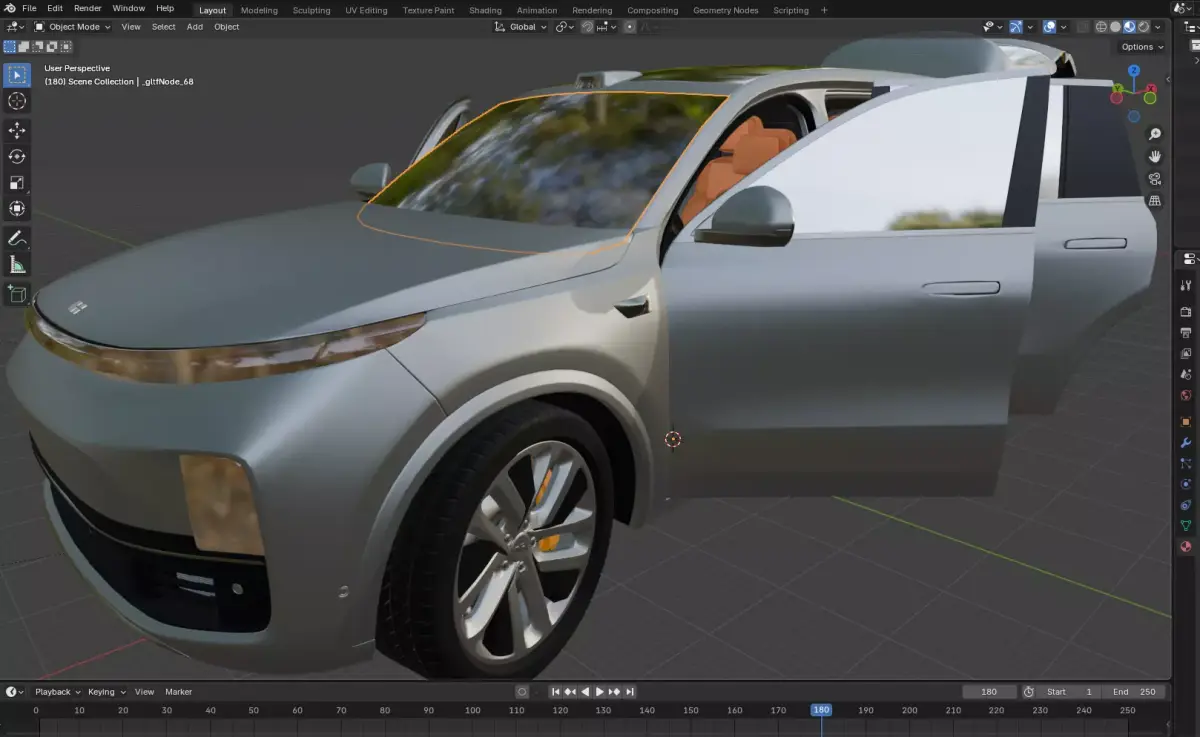
Task: Open the Output properties tab
Action: click(1186, 333)
